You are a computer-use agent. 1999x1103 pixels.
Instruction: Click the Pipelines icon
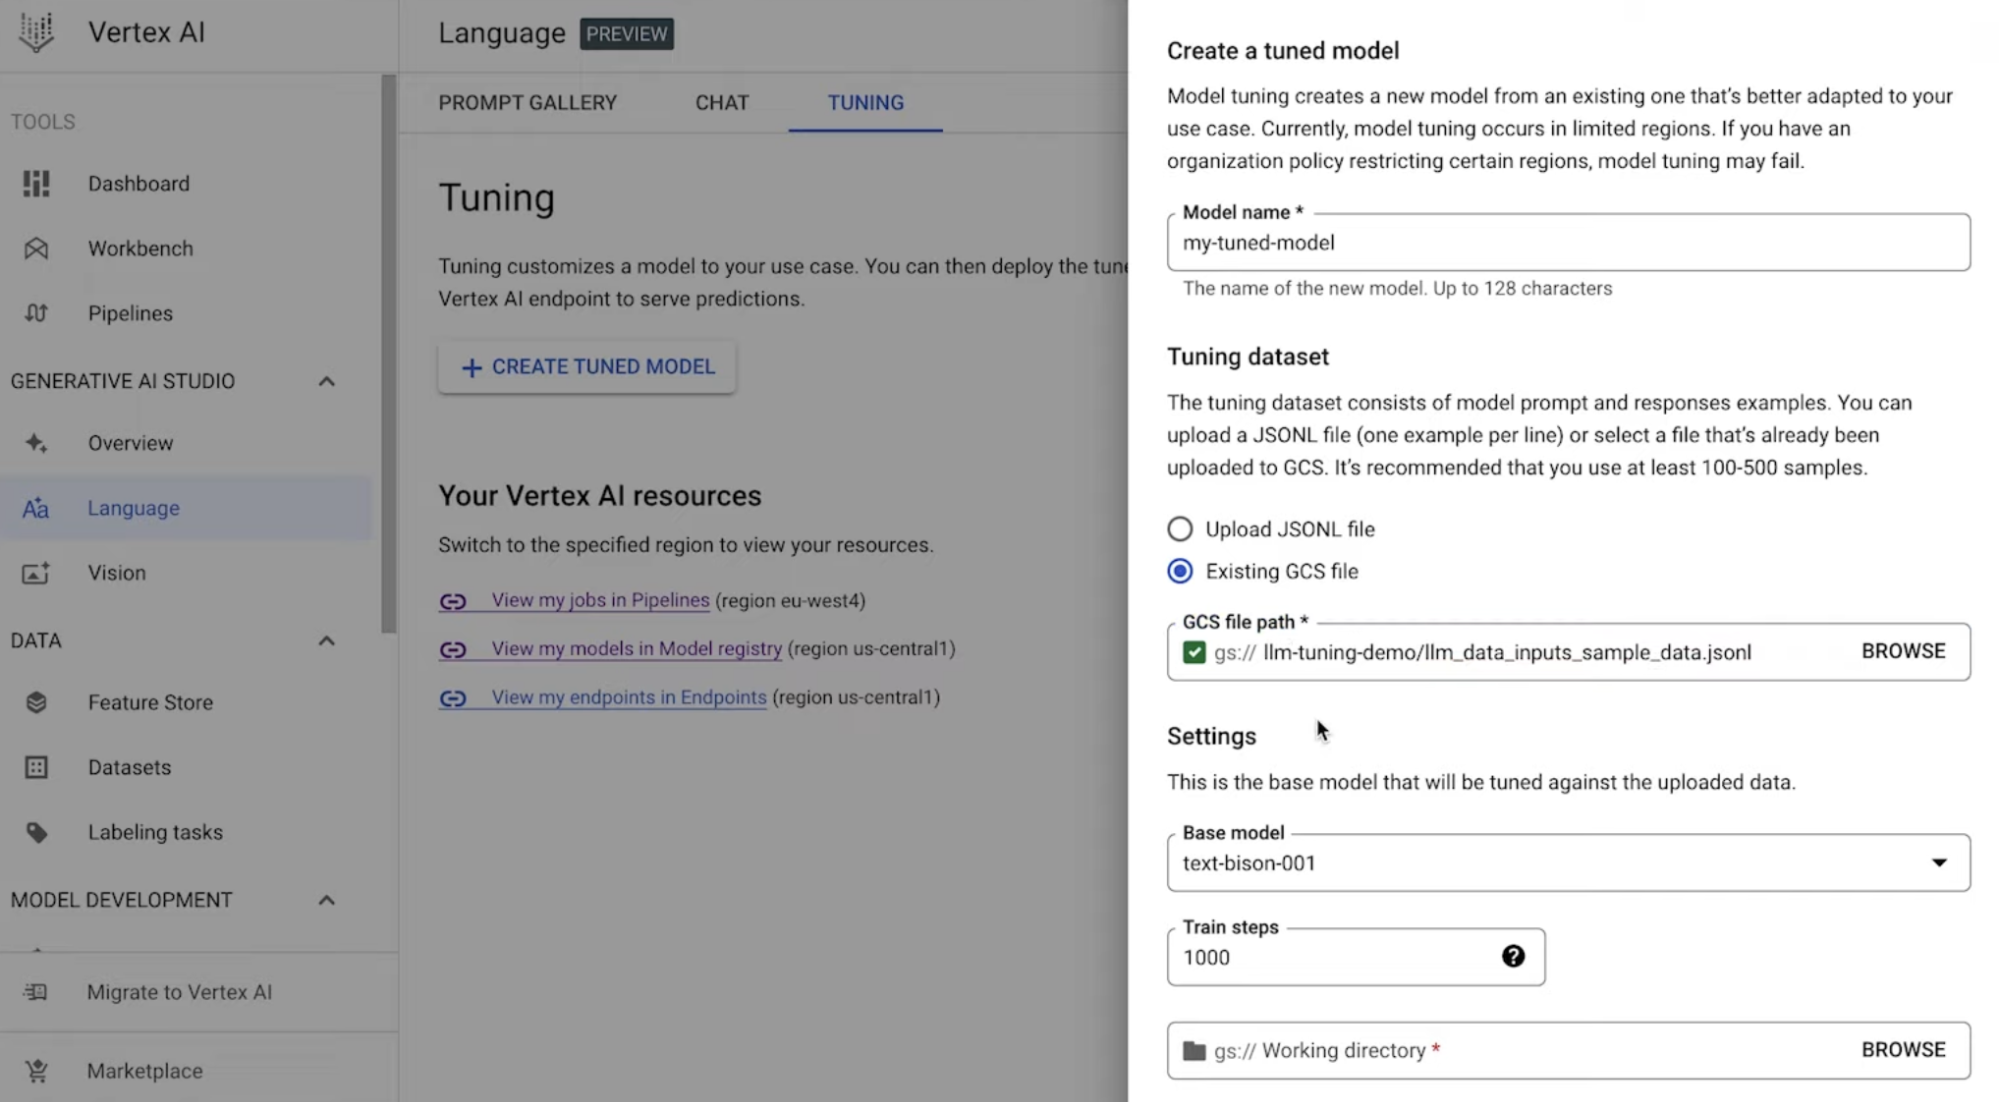pyautogui.click(x=36, y=314)
